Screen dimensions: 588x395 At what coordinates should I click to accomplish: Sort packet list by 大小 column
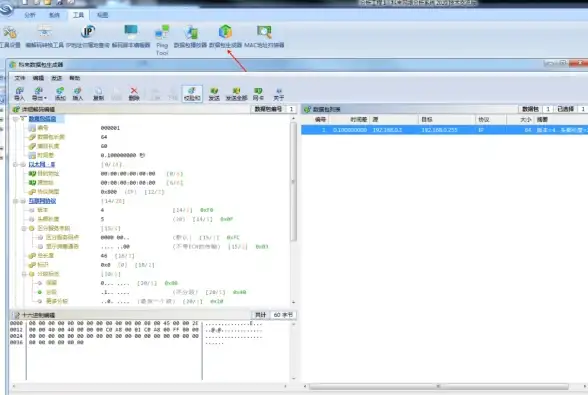520,120
